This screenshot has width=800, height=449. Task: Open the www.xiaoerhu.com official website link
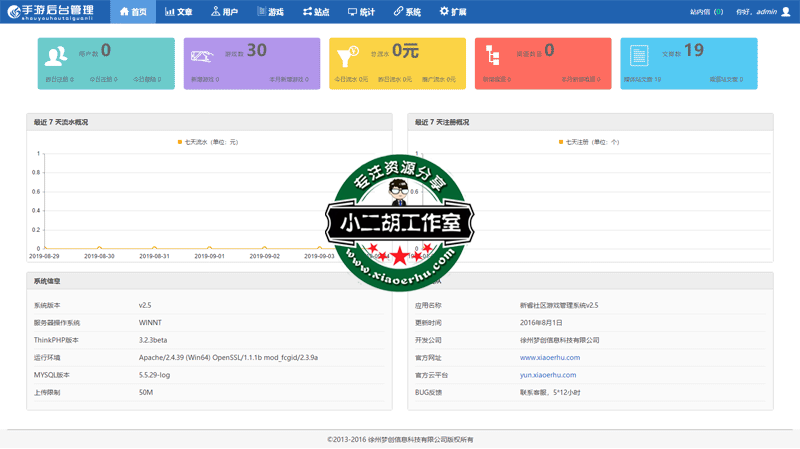coord(549,357)
